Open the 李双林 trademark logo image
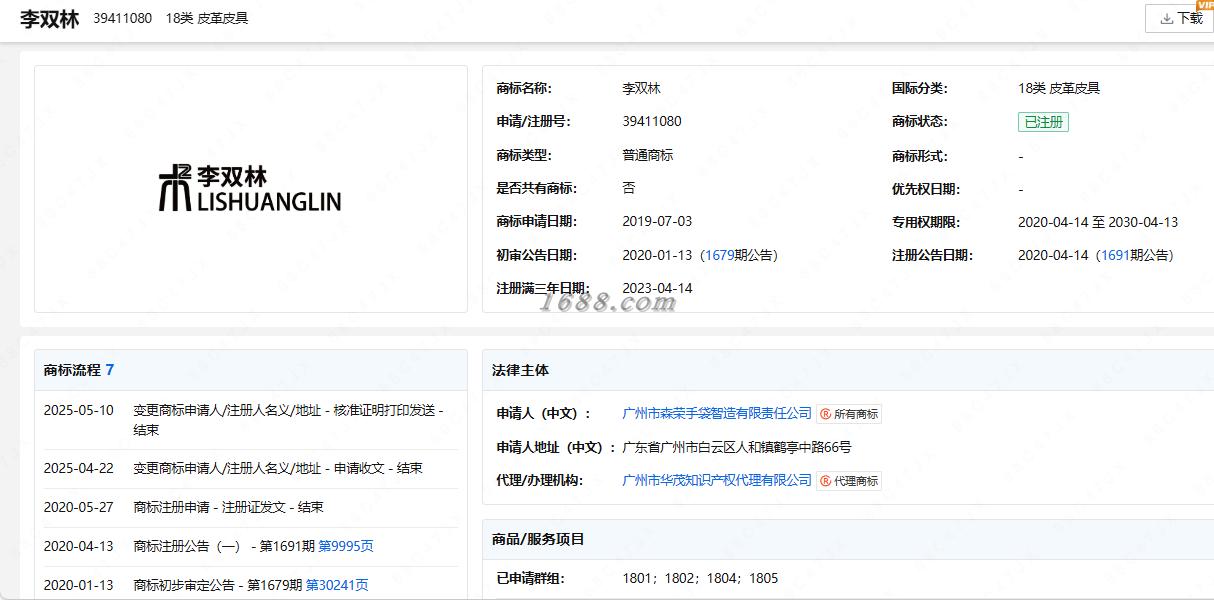The image size is (1214, 600). 250,189
